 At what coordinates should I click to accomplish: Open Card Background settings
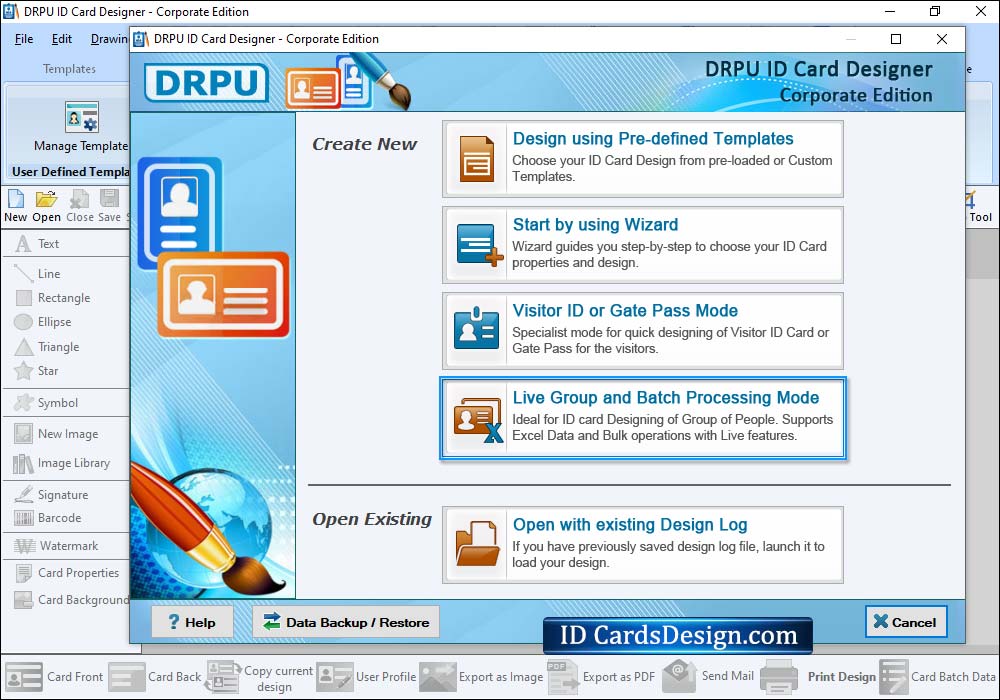(71, 600)
